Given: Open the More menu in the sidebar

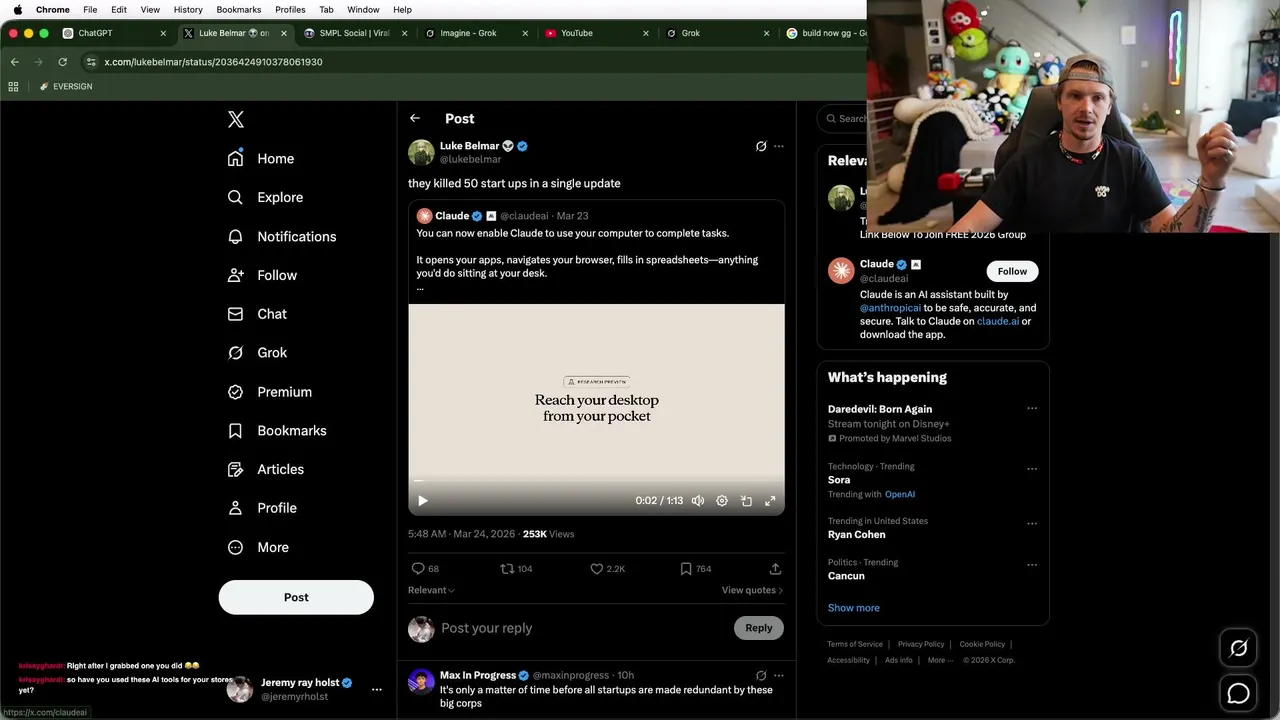Looking at the screenshot, I should coord(258,548).
